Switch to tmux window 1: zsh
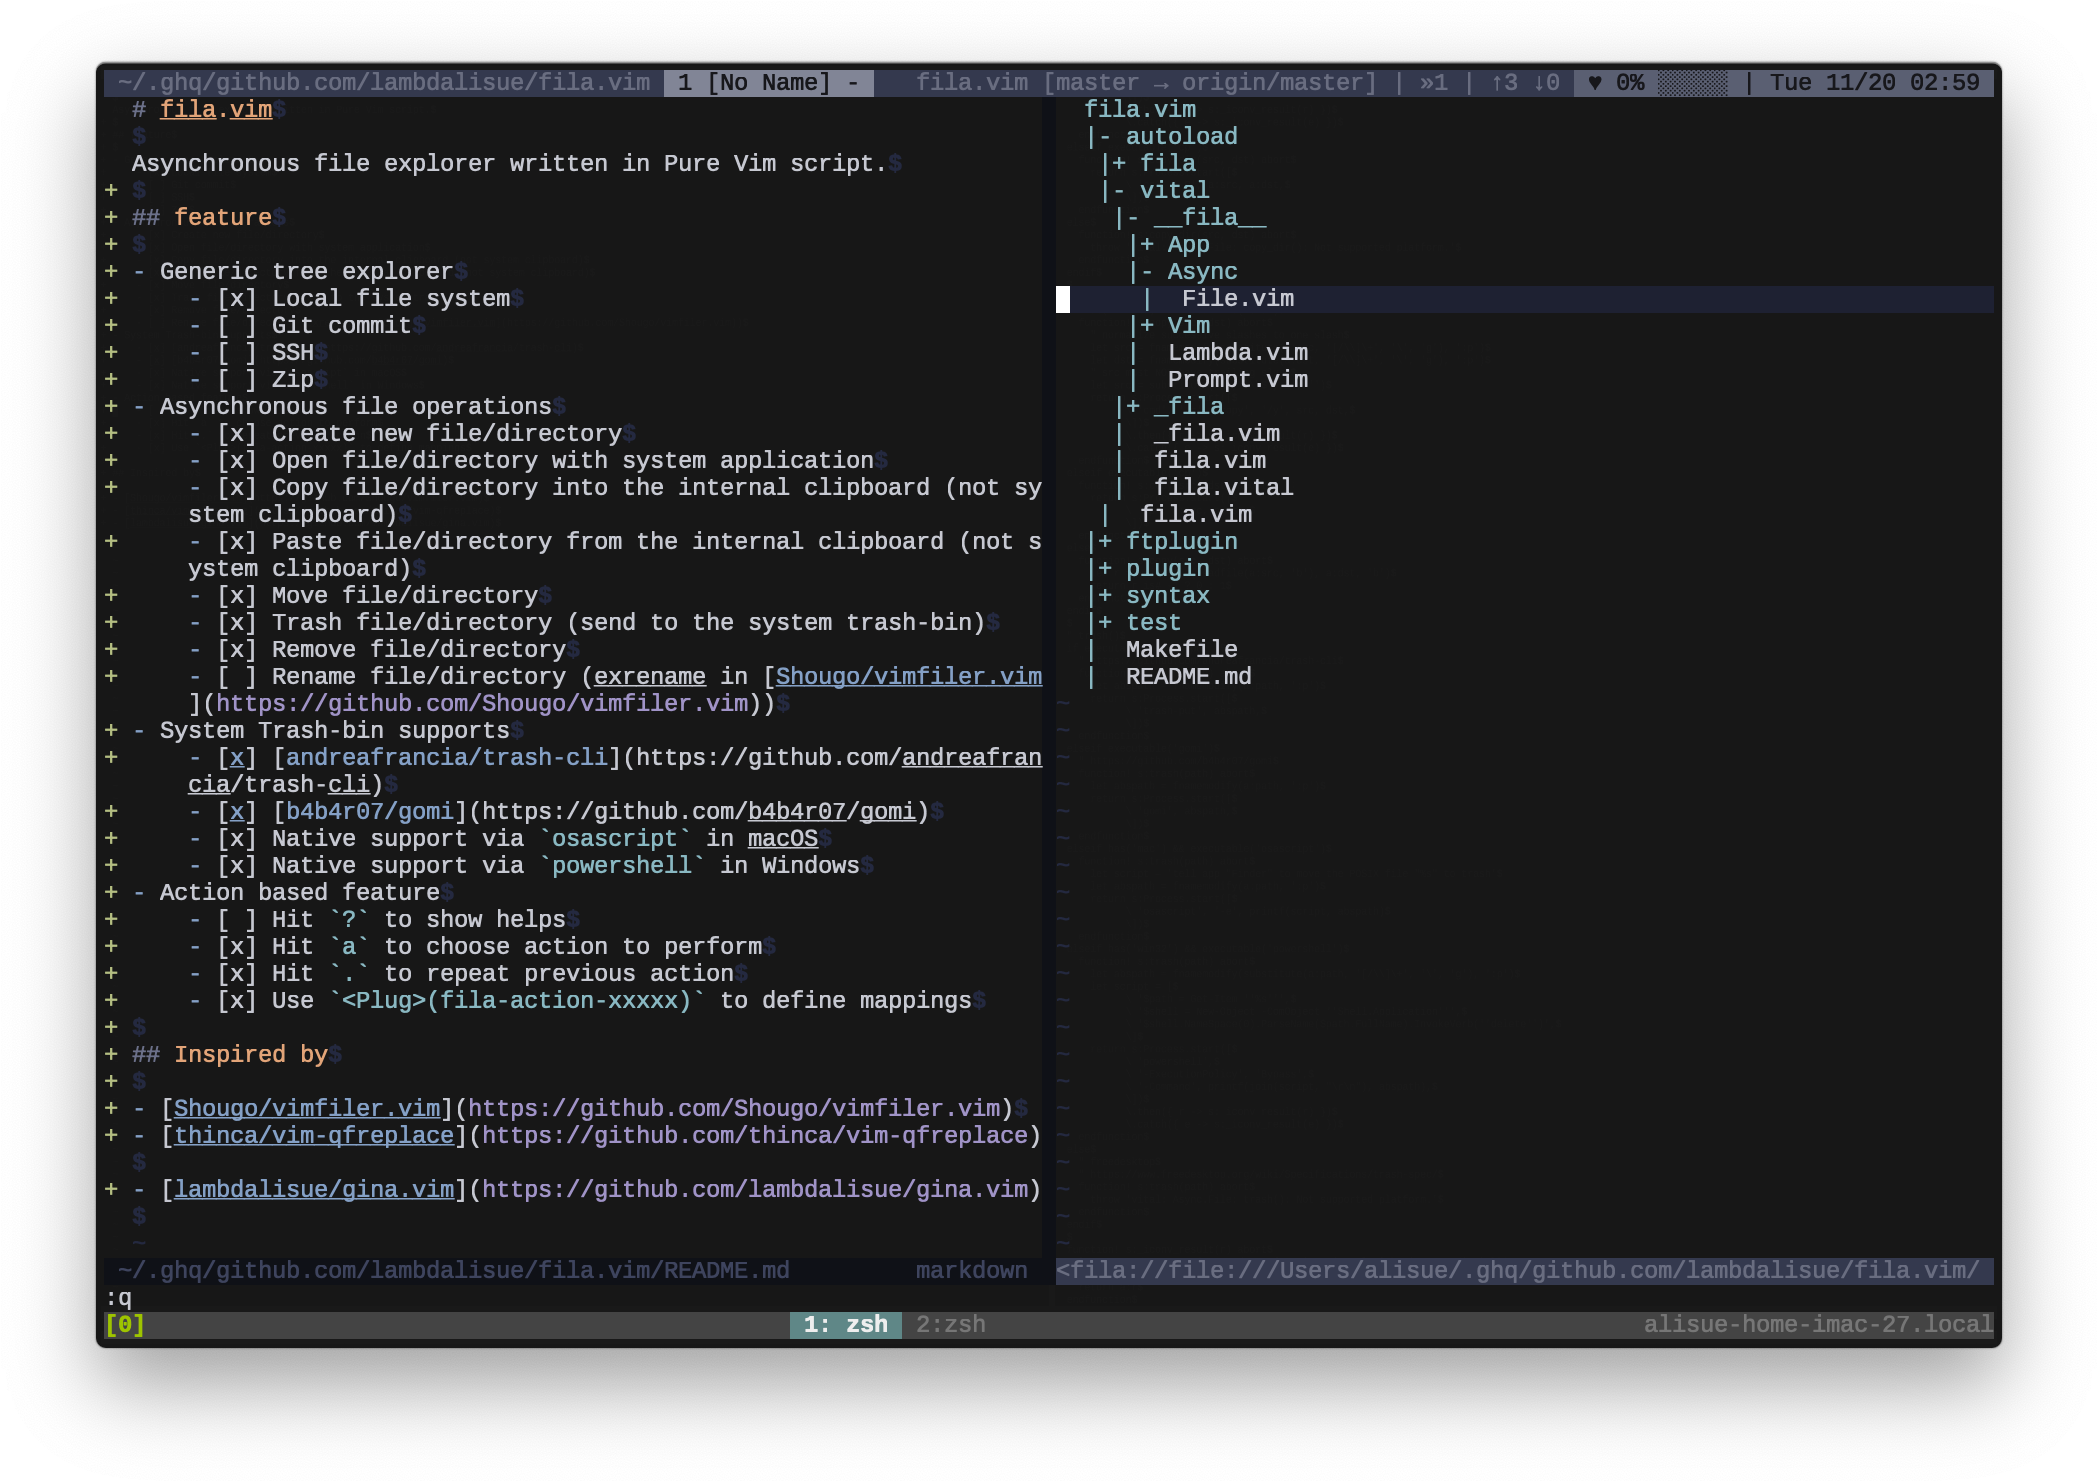 [845, 1324]
